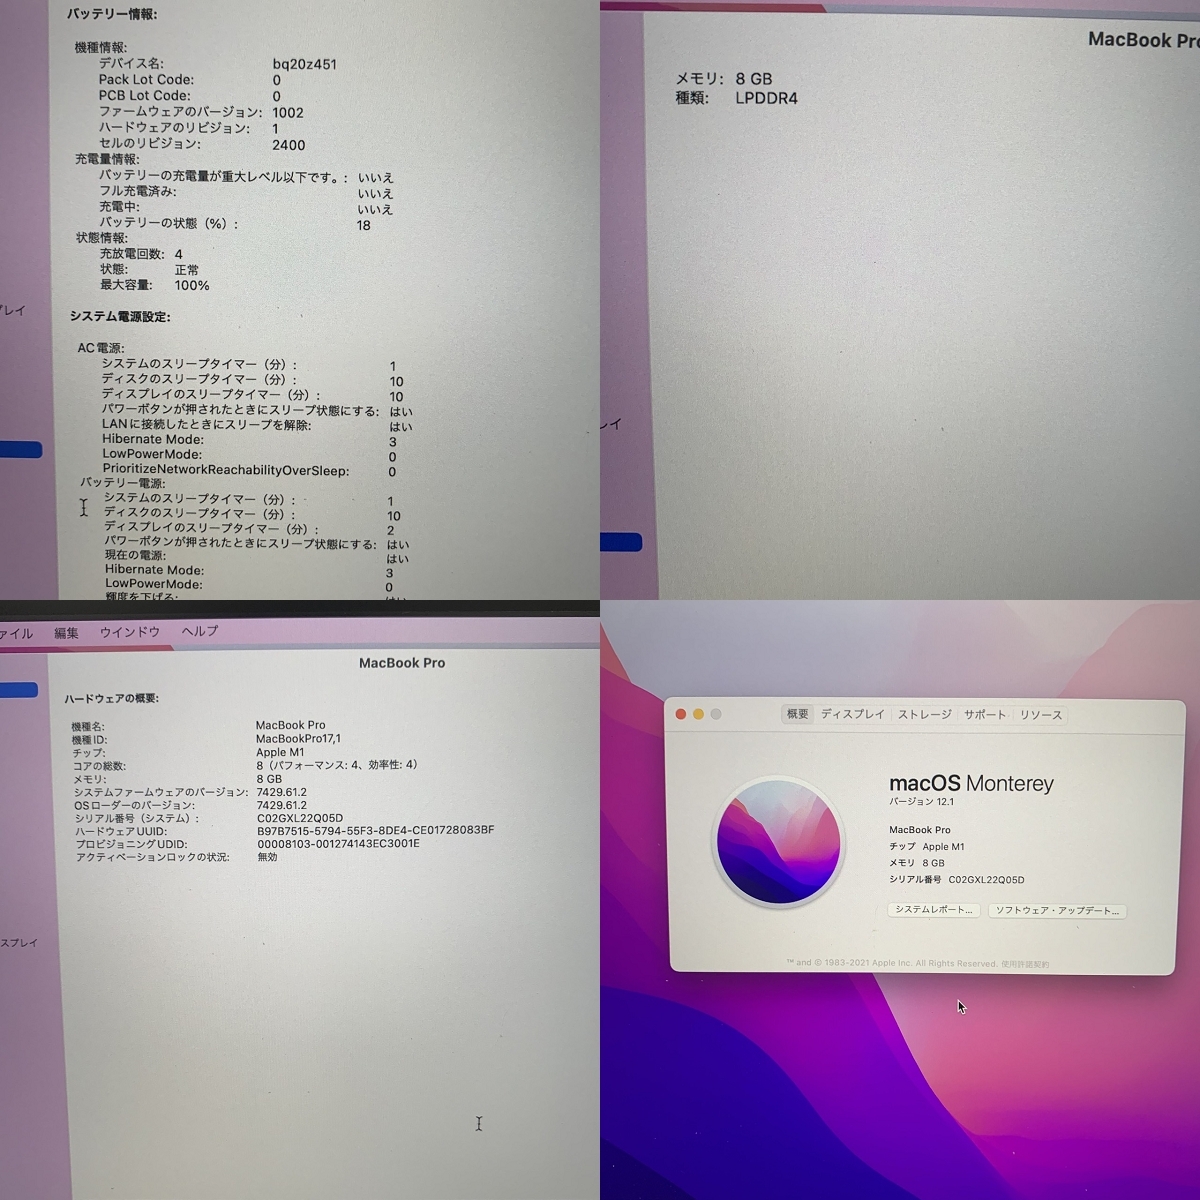Open the ヘルプ menu
The width and height of the screenshot is (1200, 1200).
click(199, 632)
